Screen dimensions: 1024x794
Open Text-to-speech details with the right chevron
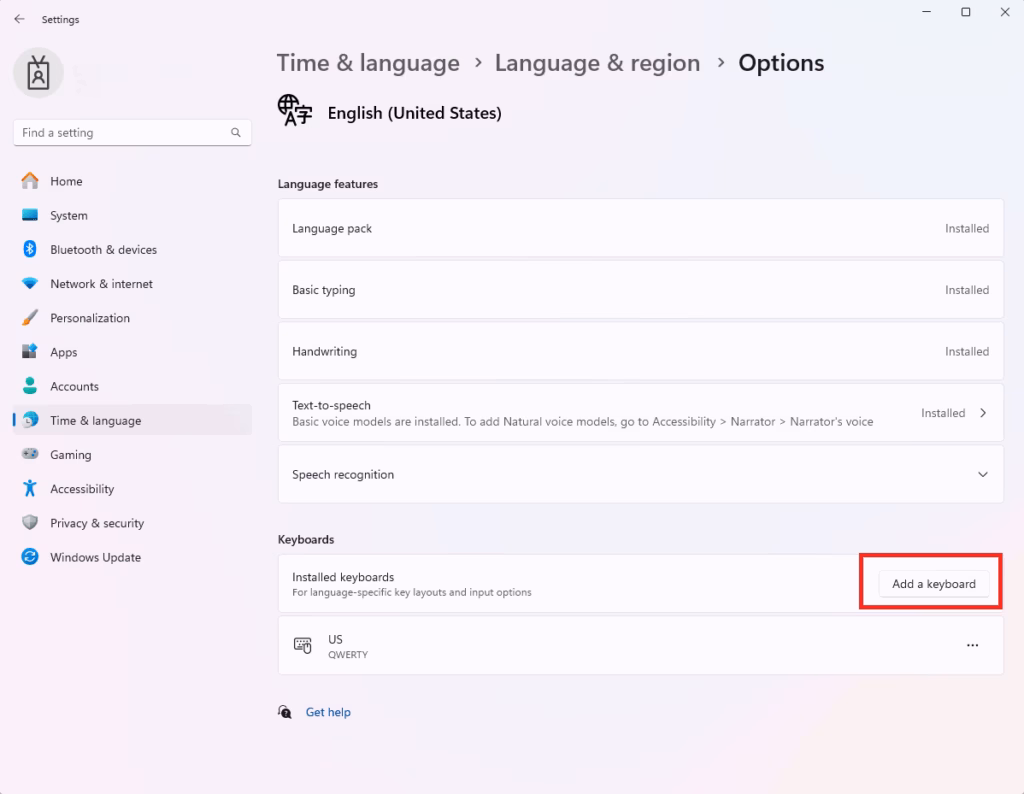(x=983, y=413)
